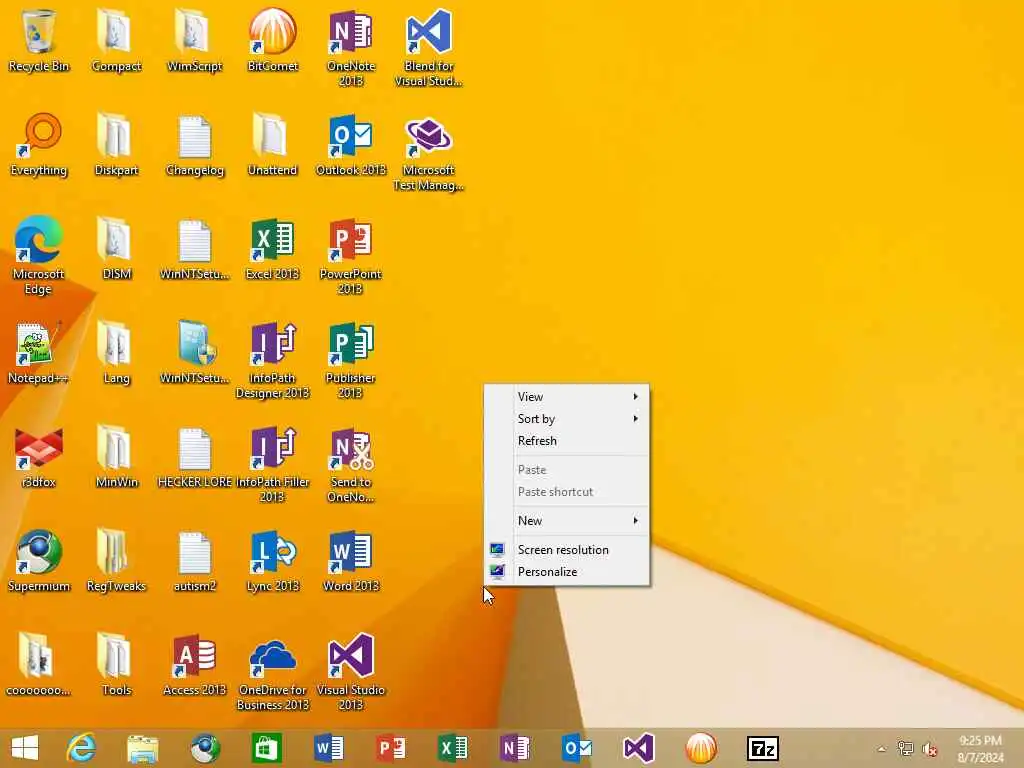
Task: Expand the View submenu
Action: coord(566,396)
